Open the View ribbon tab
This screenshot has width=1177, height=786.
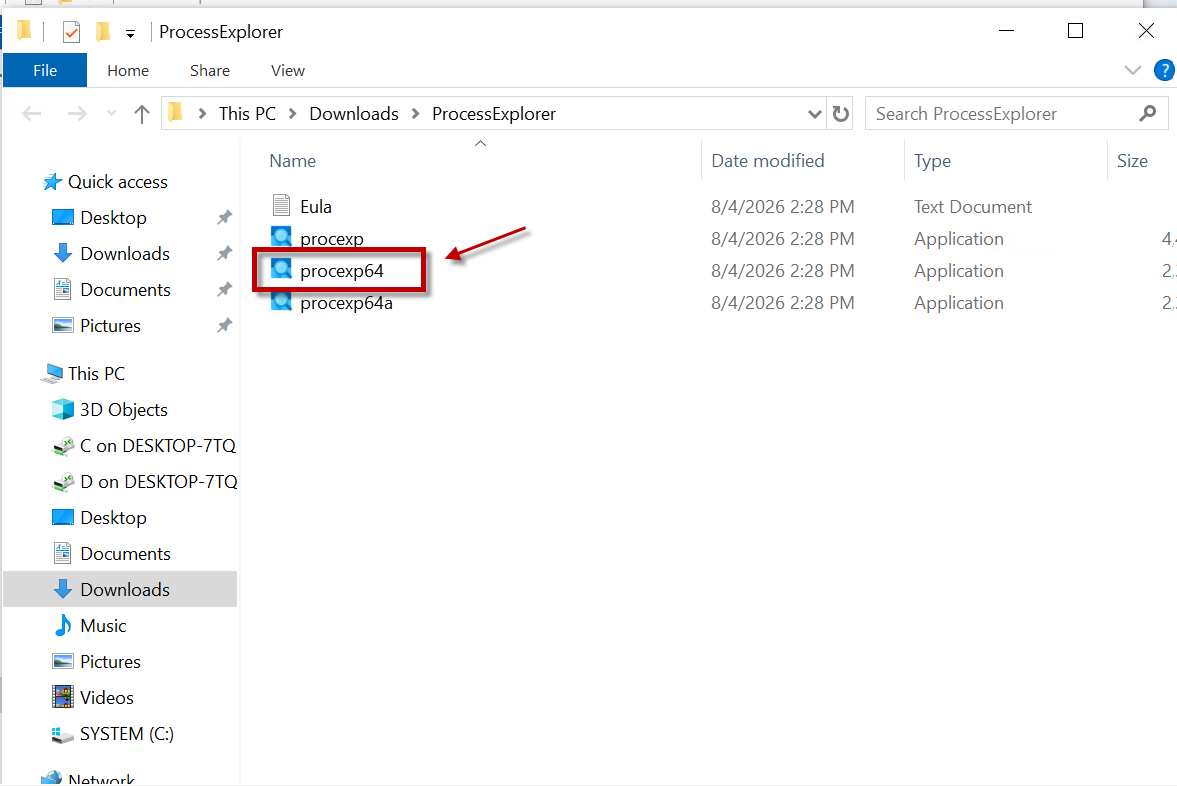[287, 71]
